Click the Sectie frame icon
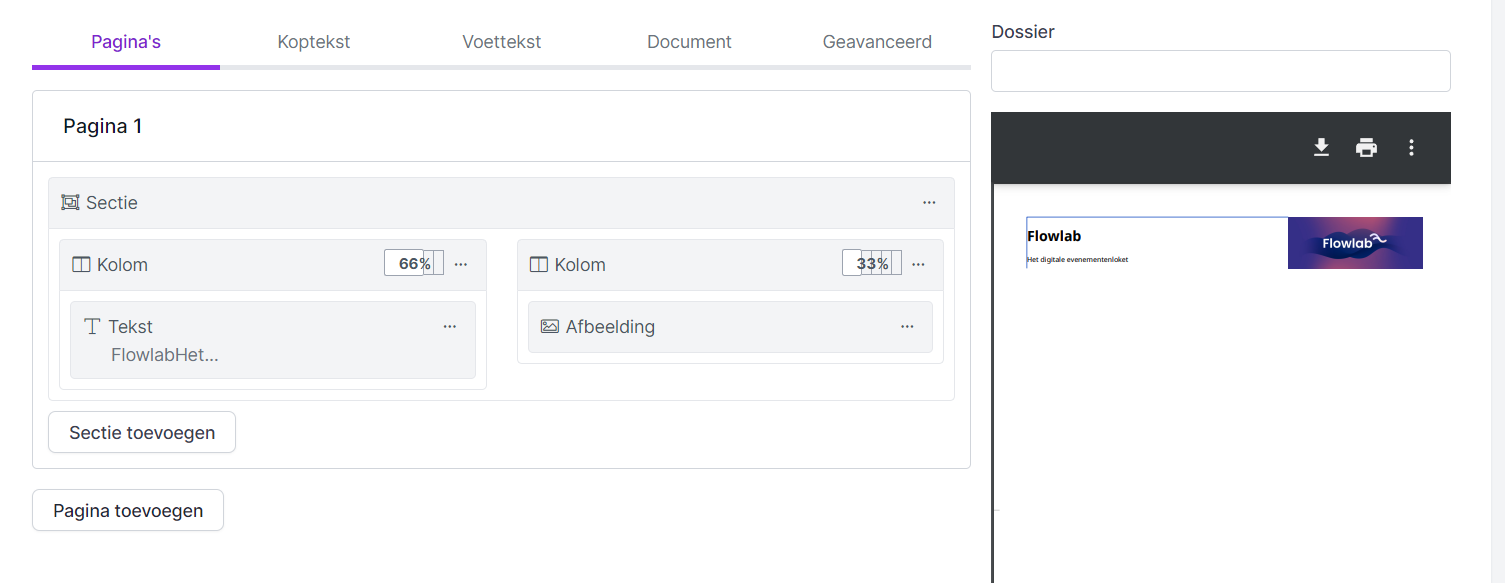The width and height of the screenshot is (1505, 583). point(70,203)
